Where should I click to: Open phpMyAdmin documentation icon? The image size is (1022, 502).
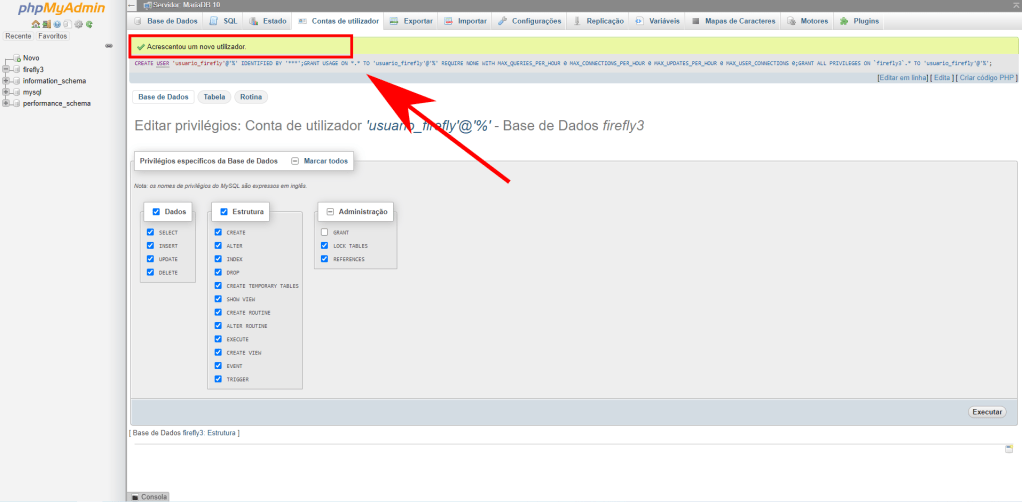(56, 24)
